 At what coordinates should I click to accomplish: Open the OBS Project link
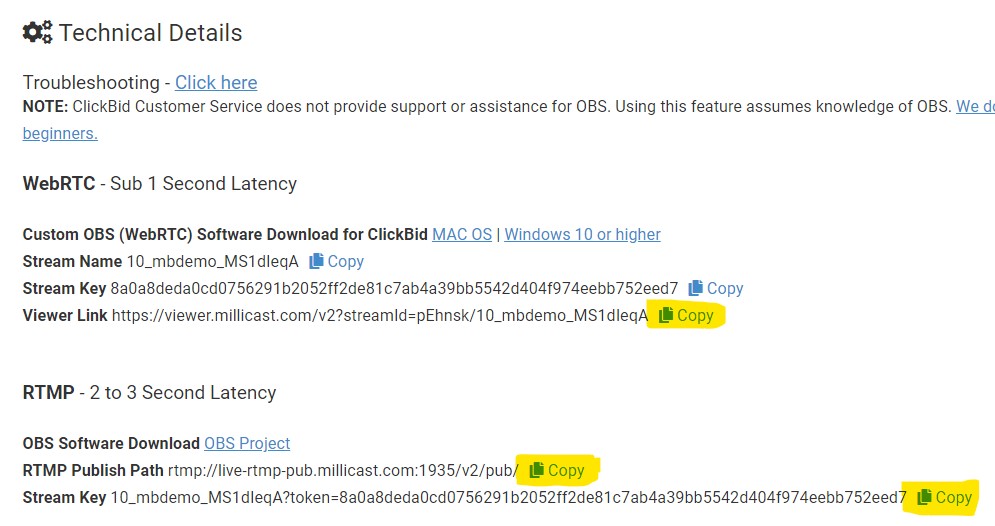[247, 443]
